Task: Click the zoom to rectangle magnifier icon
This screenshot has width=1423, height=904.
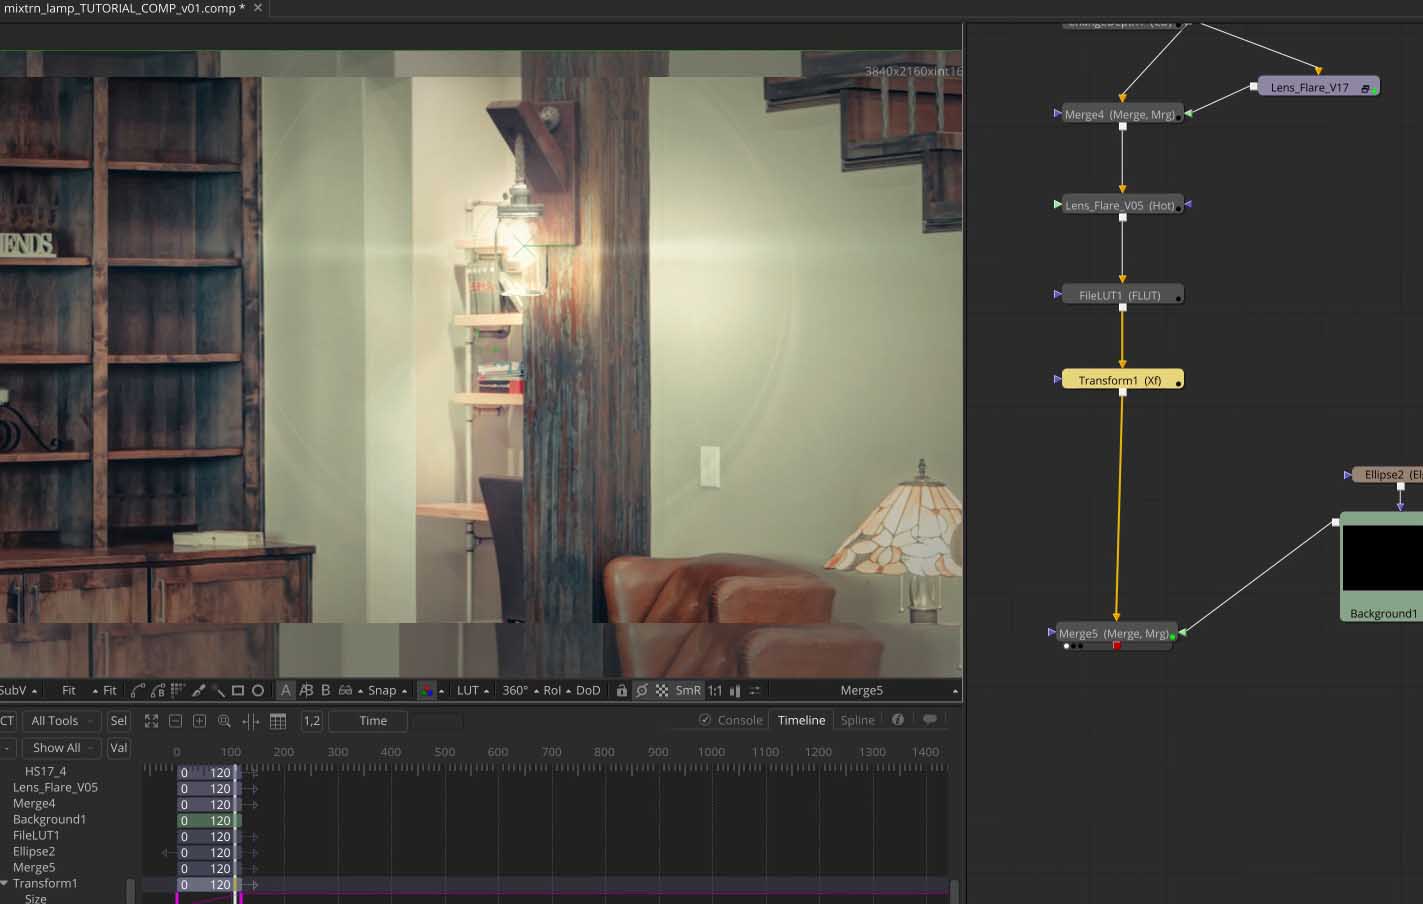Action: [x=224, y=721]
